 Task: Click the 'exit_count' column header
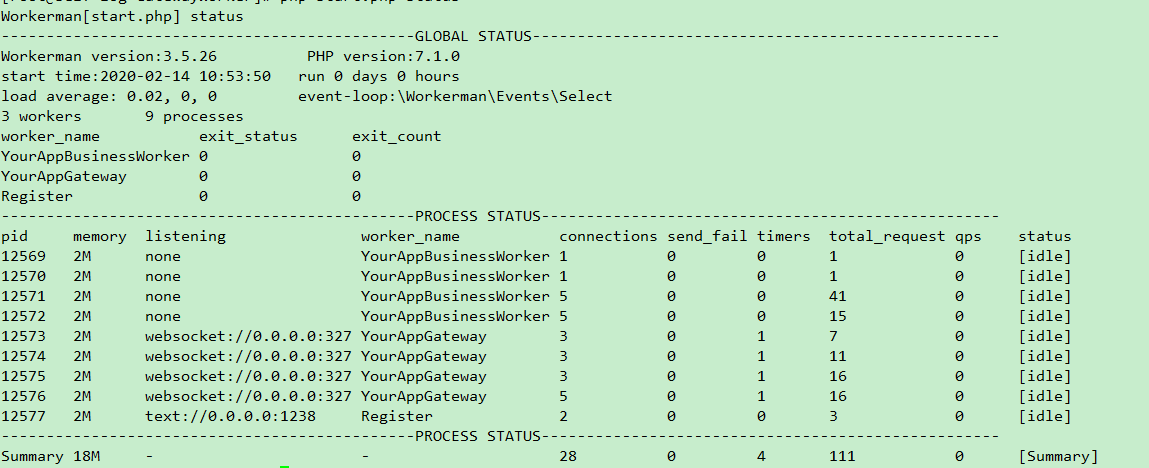pos(396,136)
